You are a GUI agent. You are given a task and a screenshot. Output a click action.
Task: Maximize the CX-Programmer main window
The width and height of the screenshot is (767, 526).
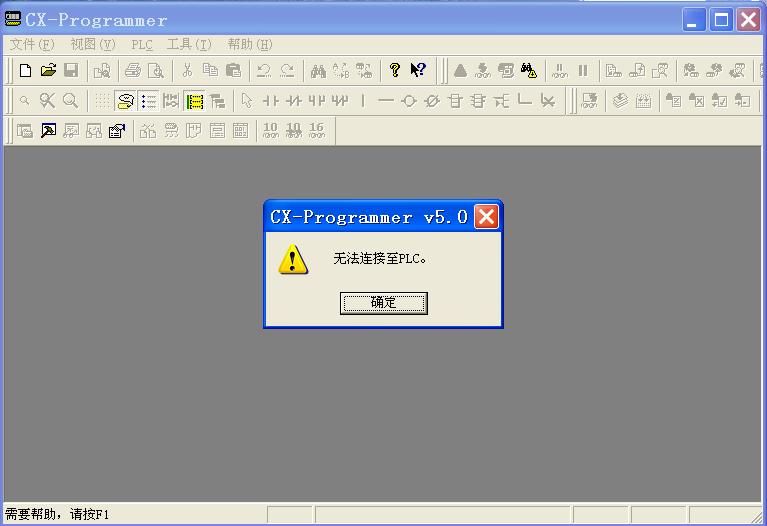pos(721,20)
